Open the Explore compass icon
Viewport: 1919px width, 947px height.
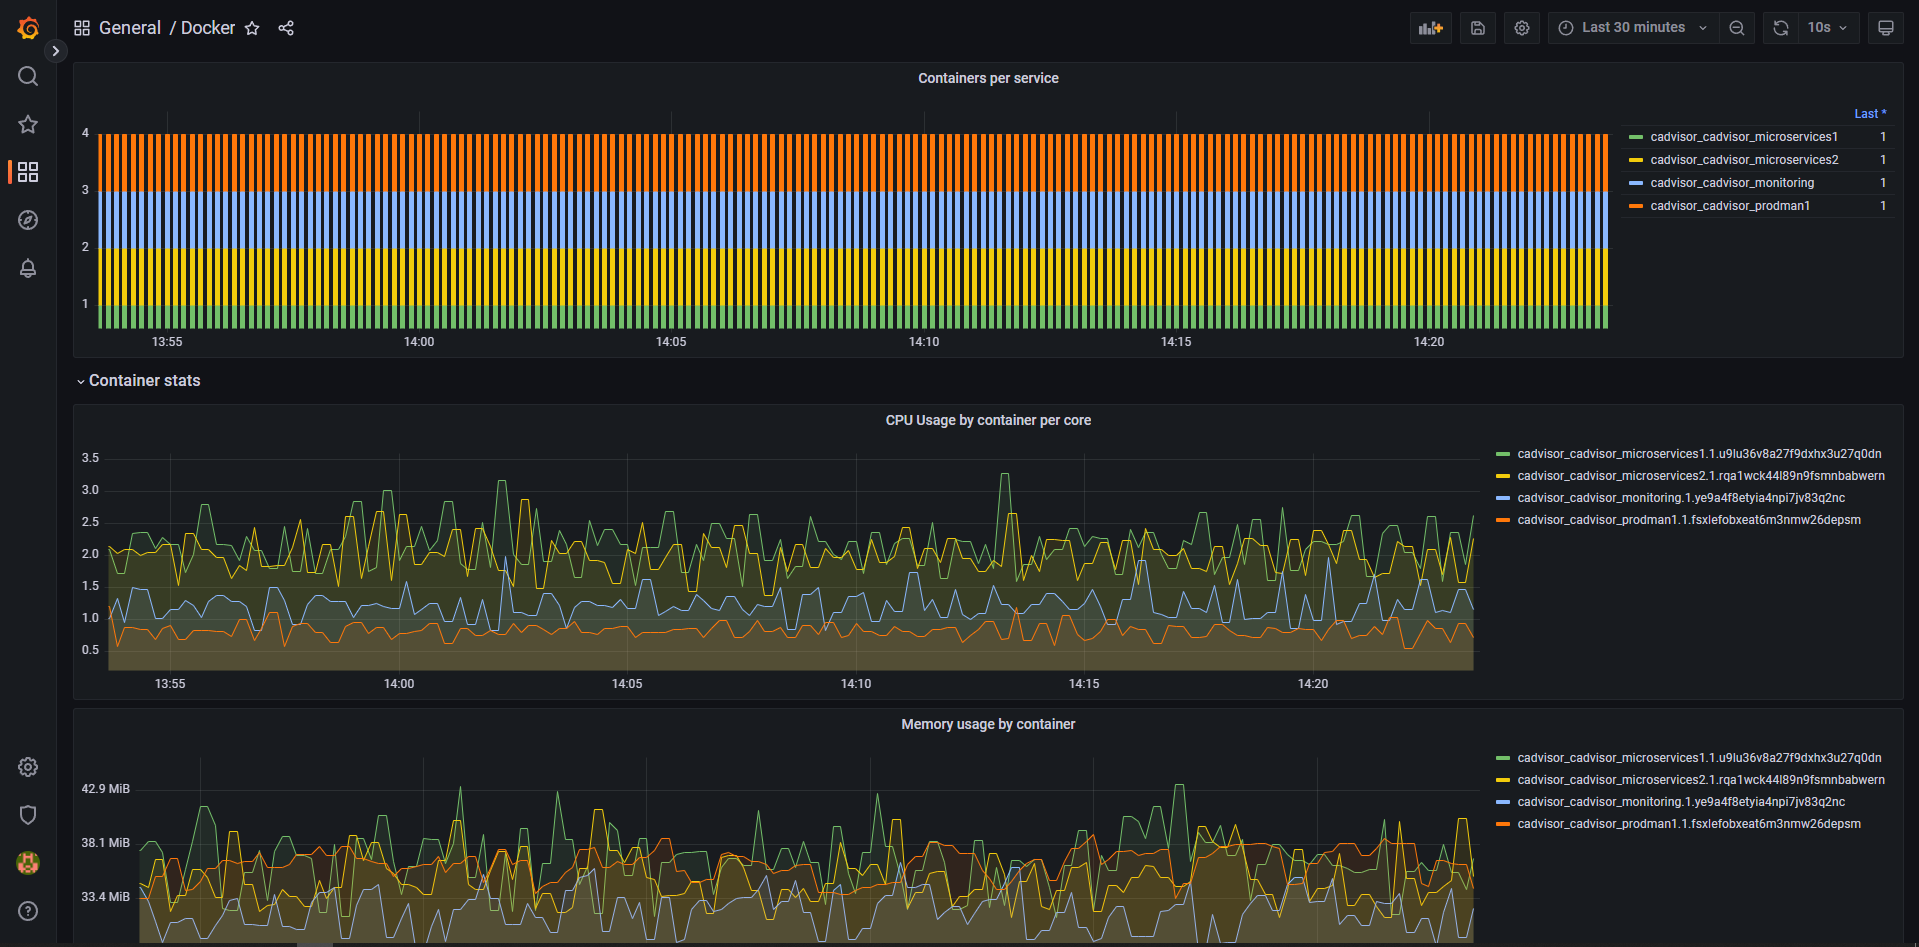click(28, 220)
